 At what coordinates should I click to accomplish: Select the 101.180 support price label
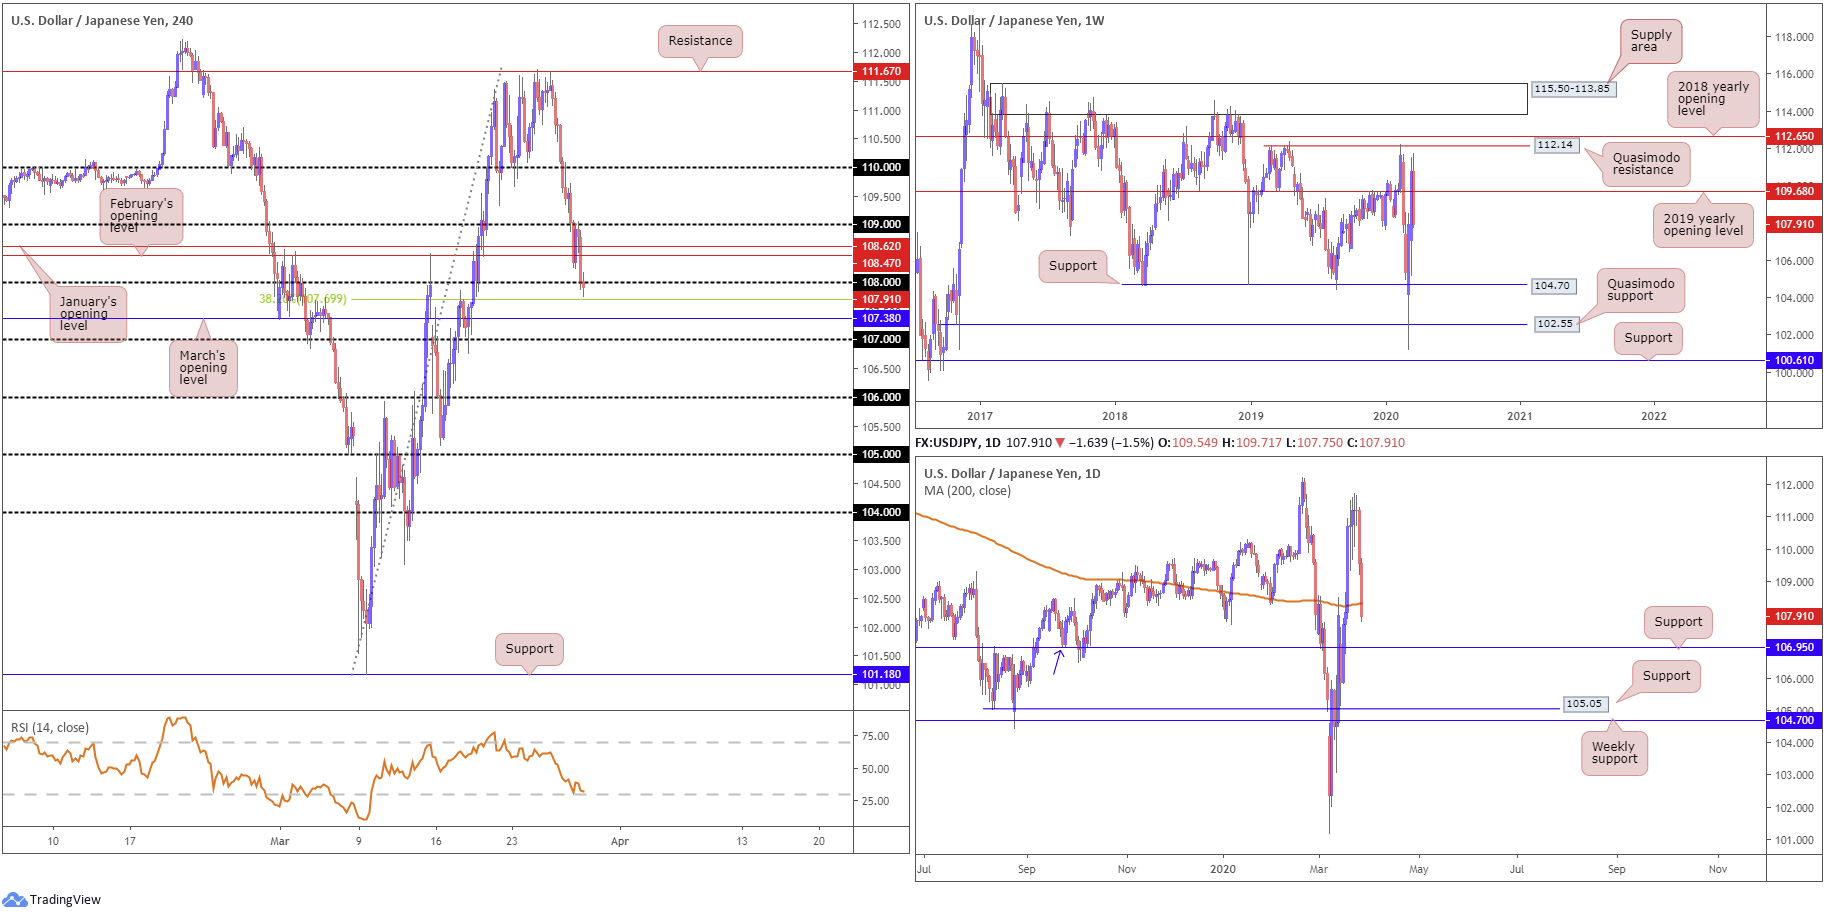click(881, 674)
